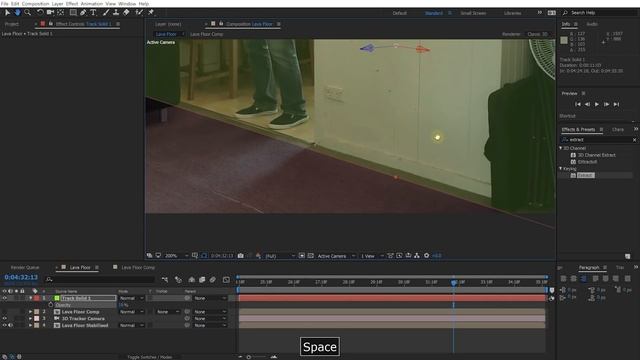Open the Effect menu
640x360 pixels.
tap(72, 4)
